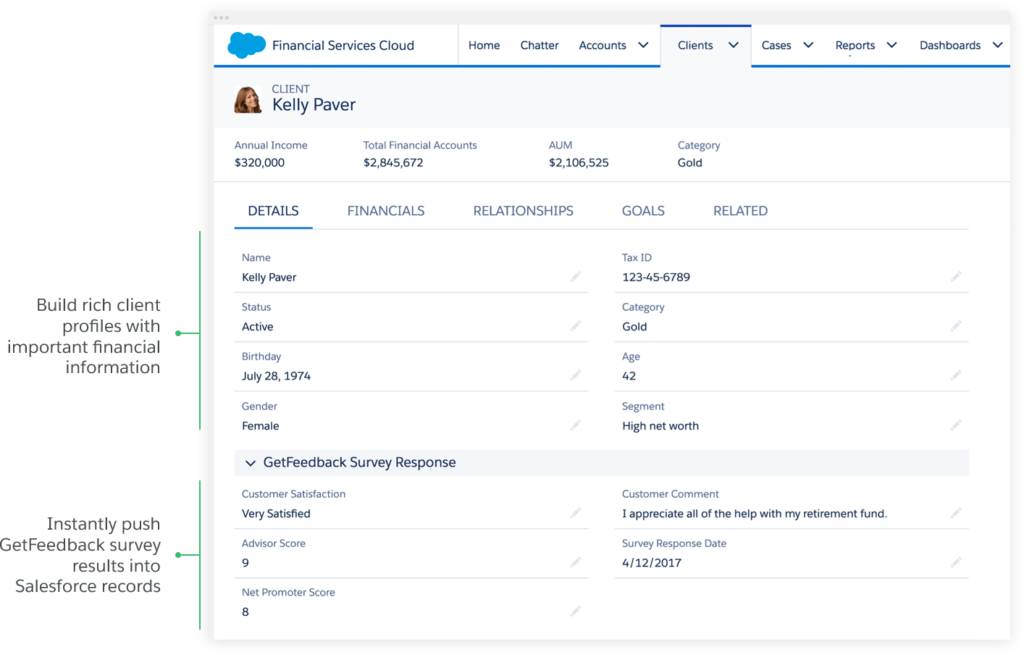Edit the Tax ID pencil icon

[955, 277]
